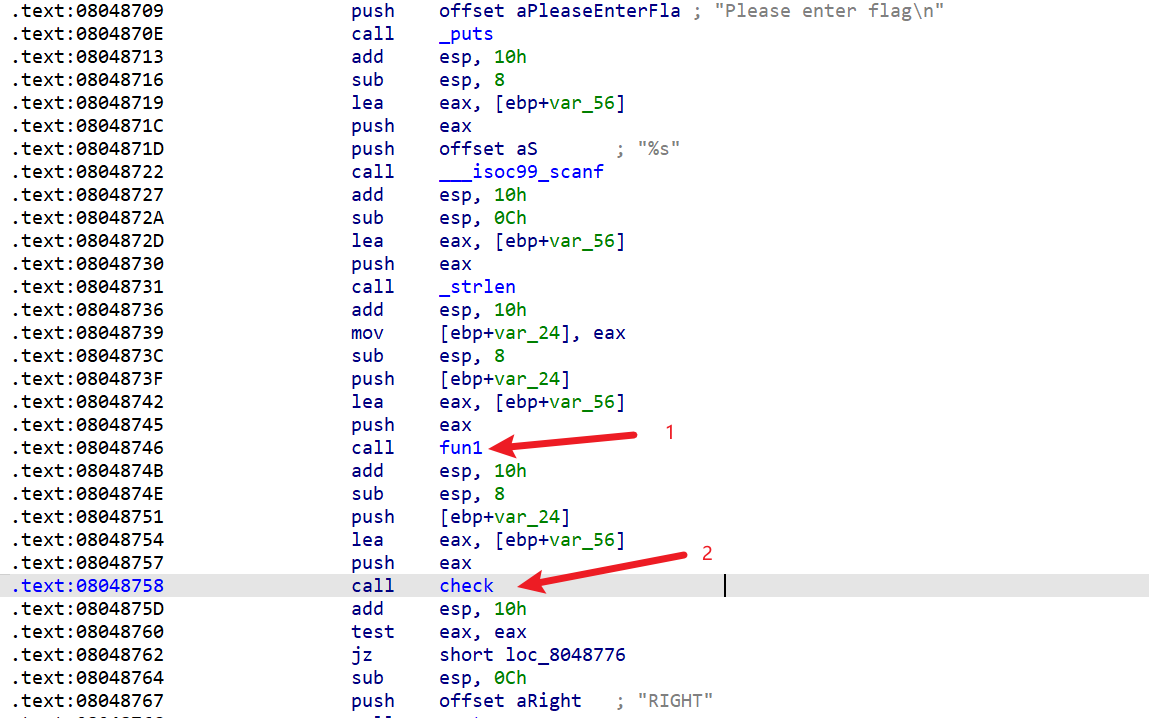Select address .text:08048767
This screenshot has width=1149, height=718.
(x=87, y=700)
